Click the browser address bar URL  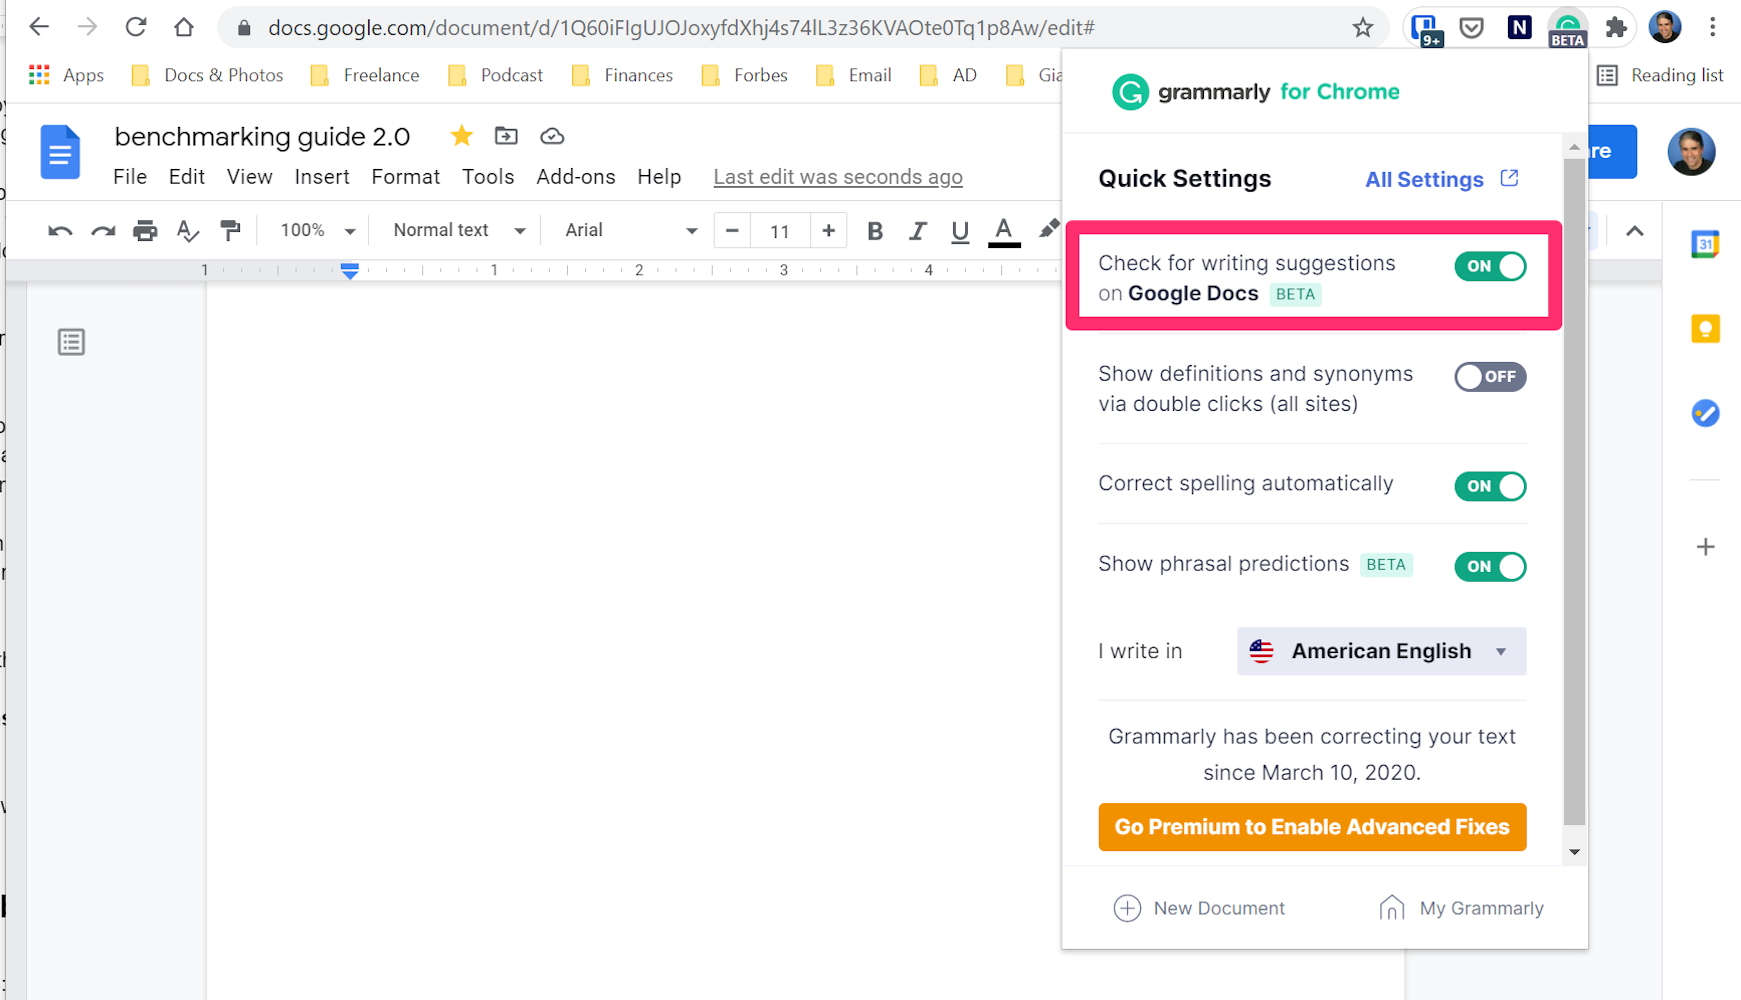pyautogui.click(x=681, y=28)
